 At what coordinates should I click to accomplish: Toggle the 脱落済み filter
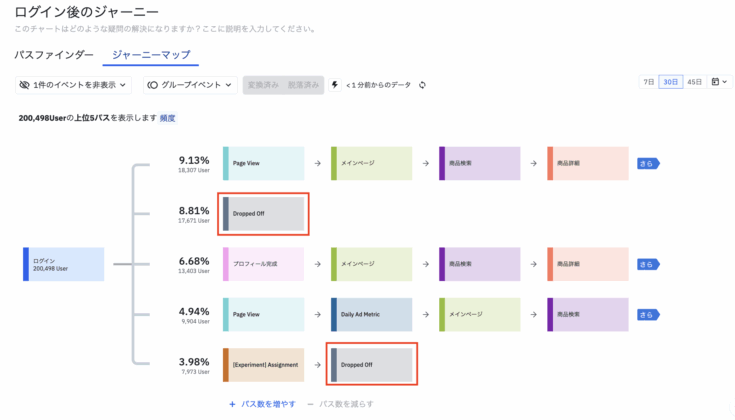(x=303, y=85)
